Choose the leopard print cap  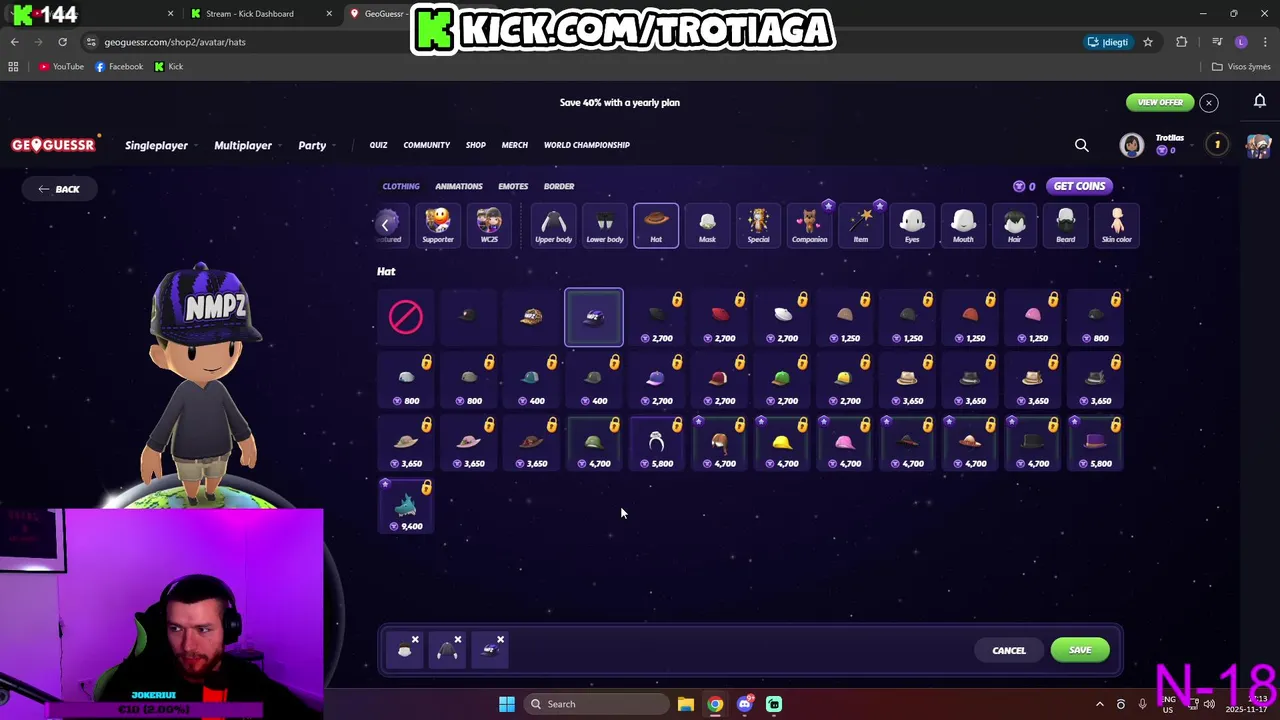531,317
